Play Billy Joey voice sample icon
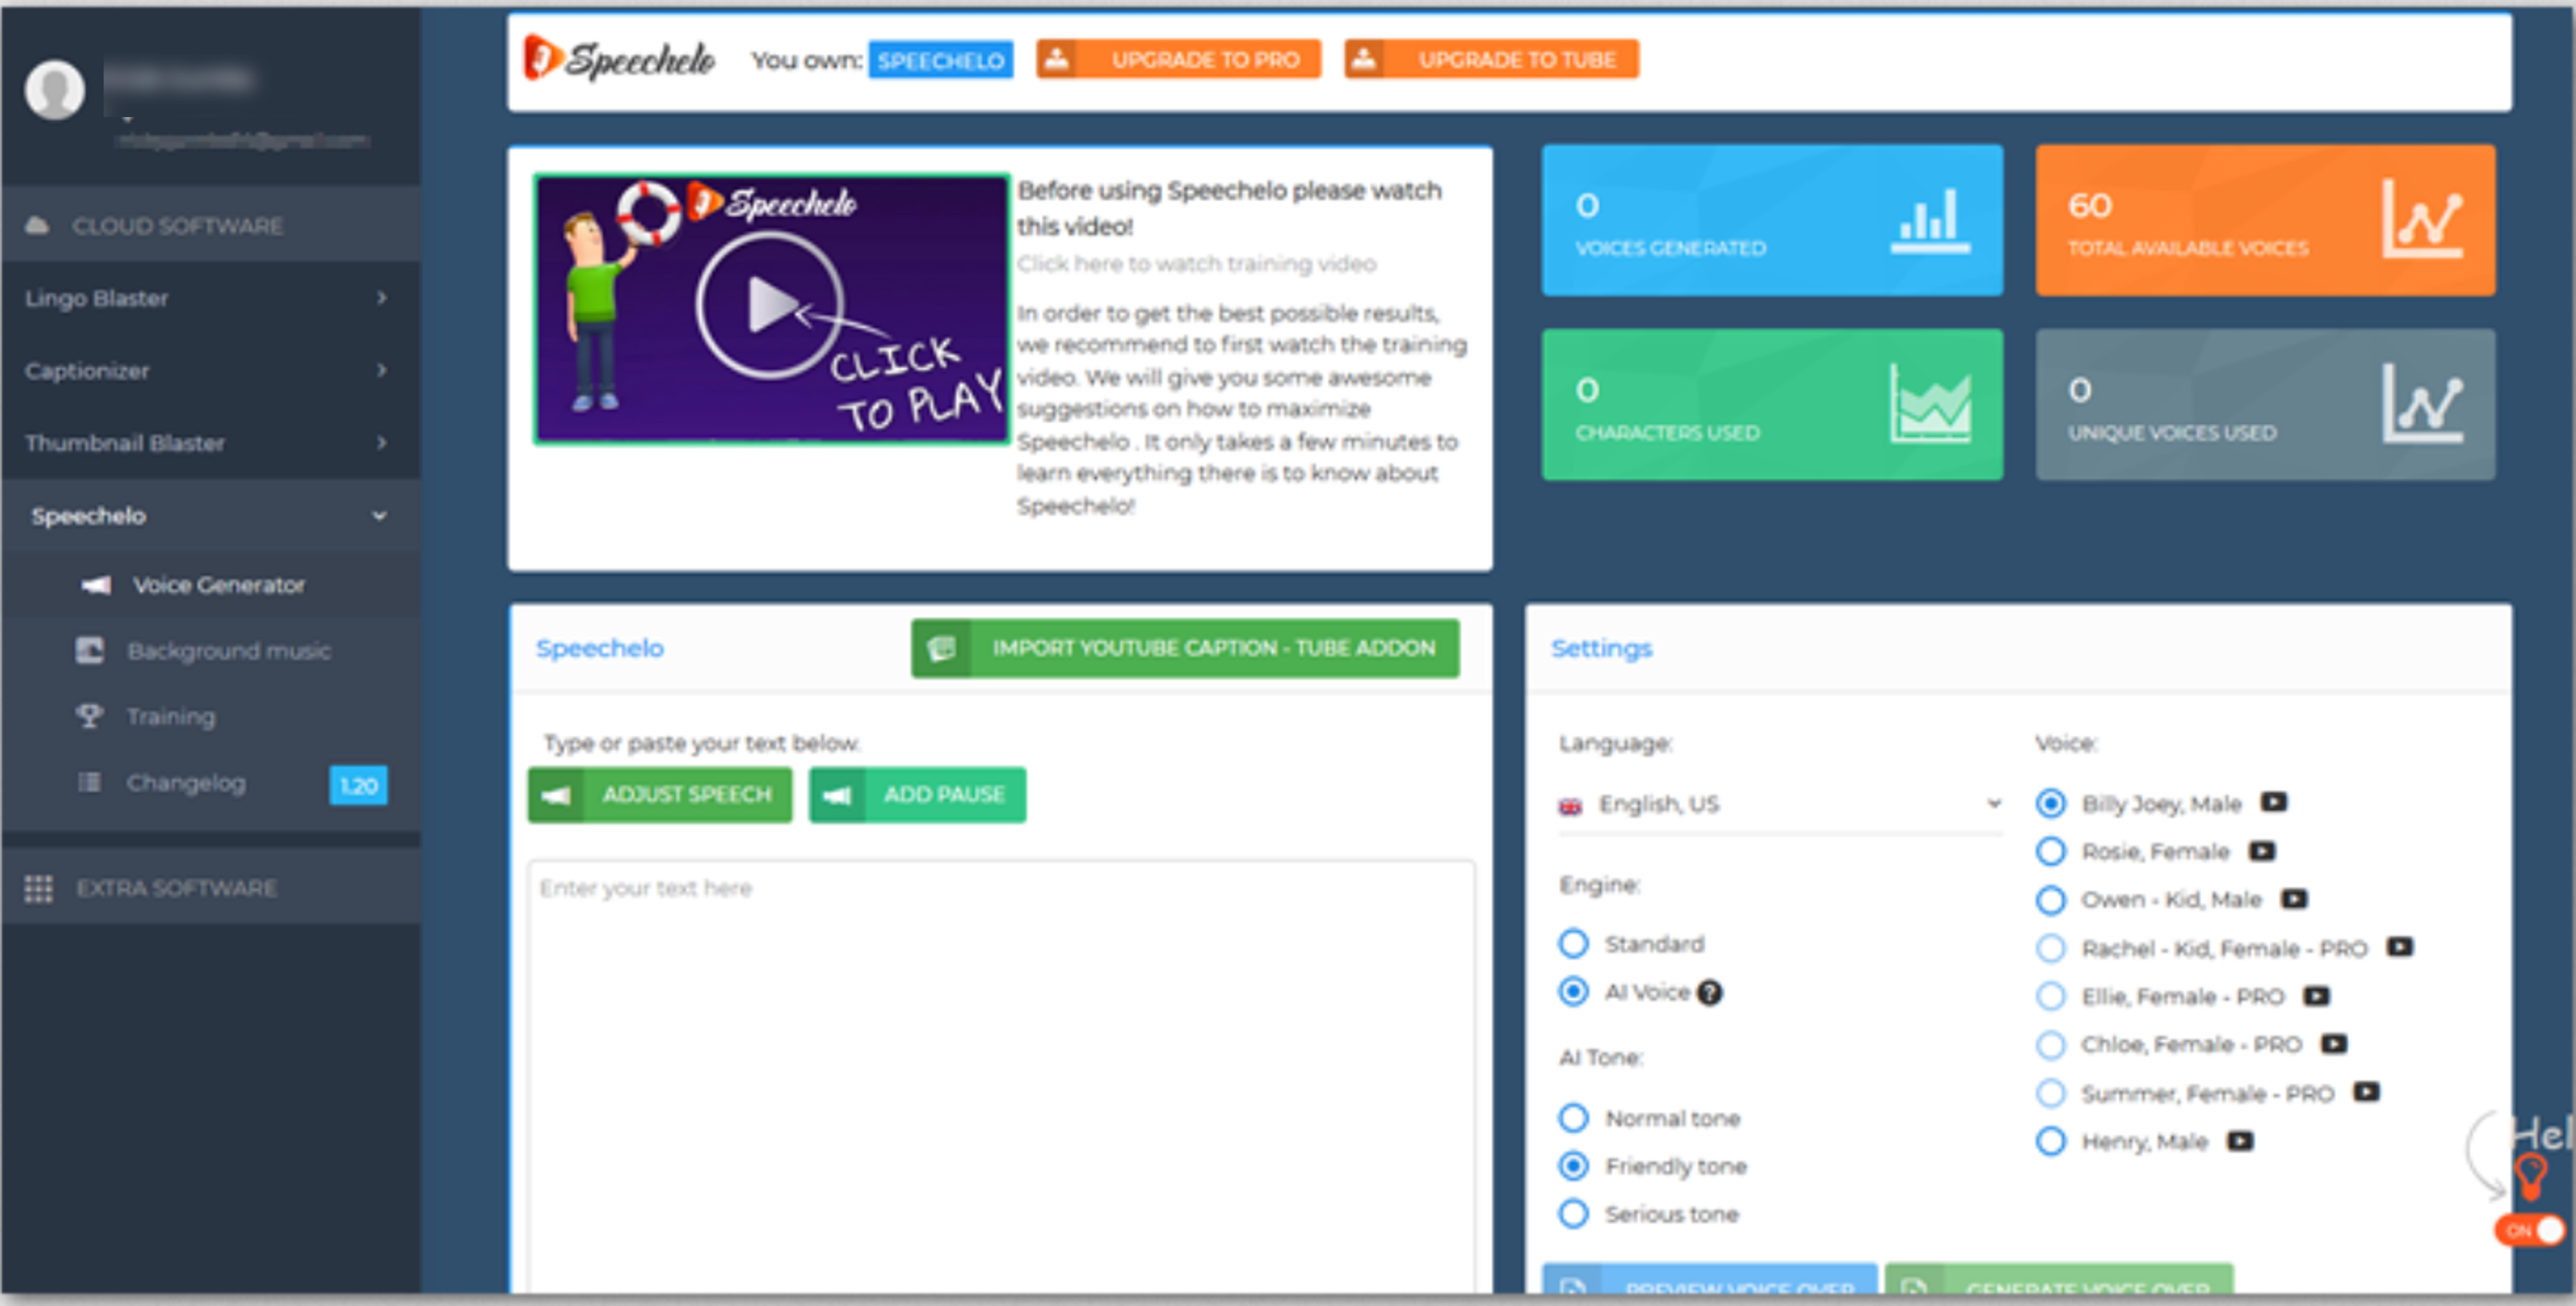 (x=2274, y=802)
